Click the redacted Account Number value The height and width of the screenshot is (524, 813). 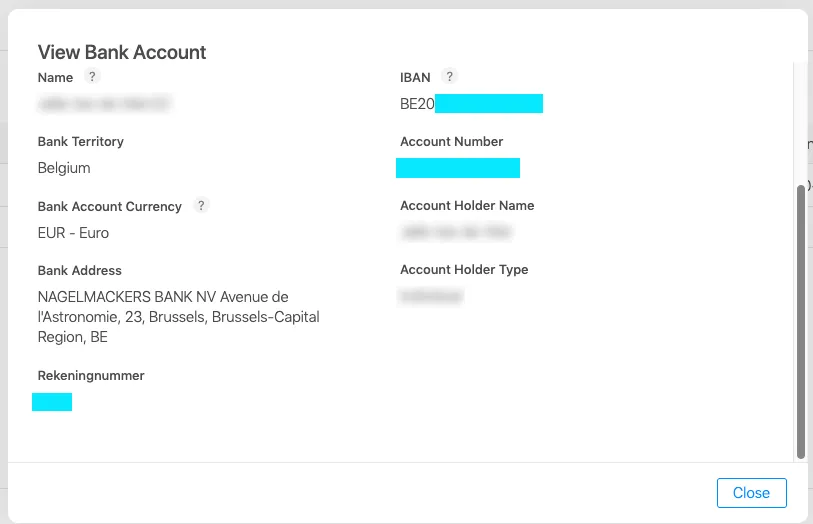[458, 168]
